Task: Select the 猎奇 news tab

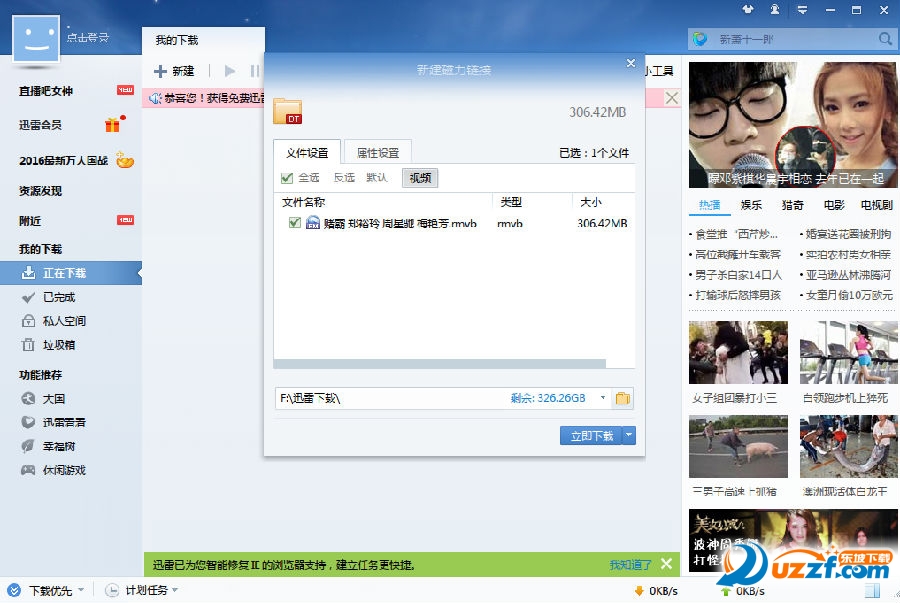Action: tap(793, 205)
